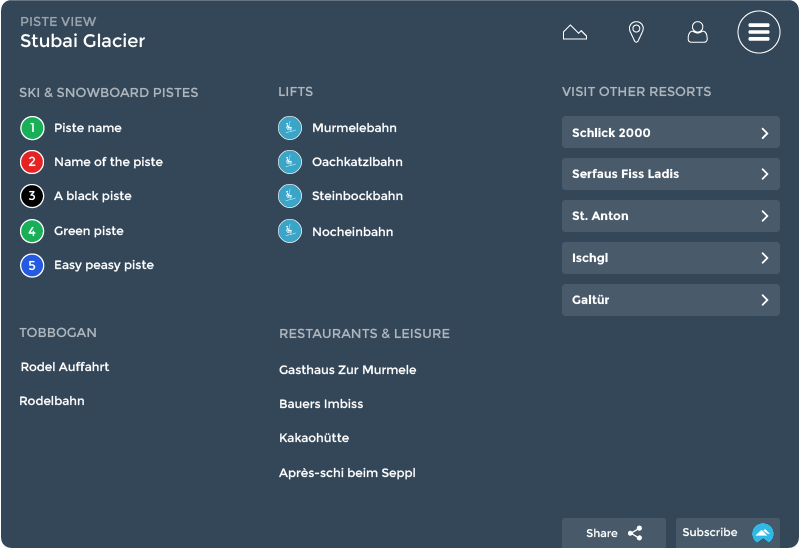
Task: Visit the Ischgl resort
Action: (670, 258)
